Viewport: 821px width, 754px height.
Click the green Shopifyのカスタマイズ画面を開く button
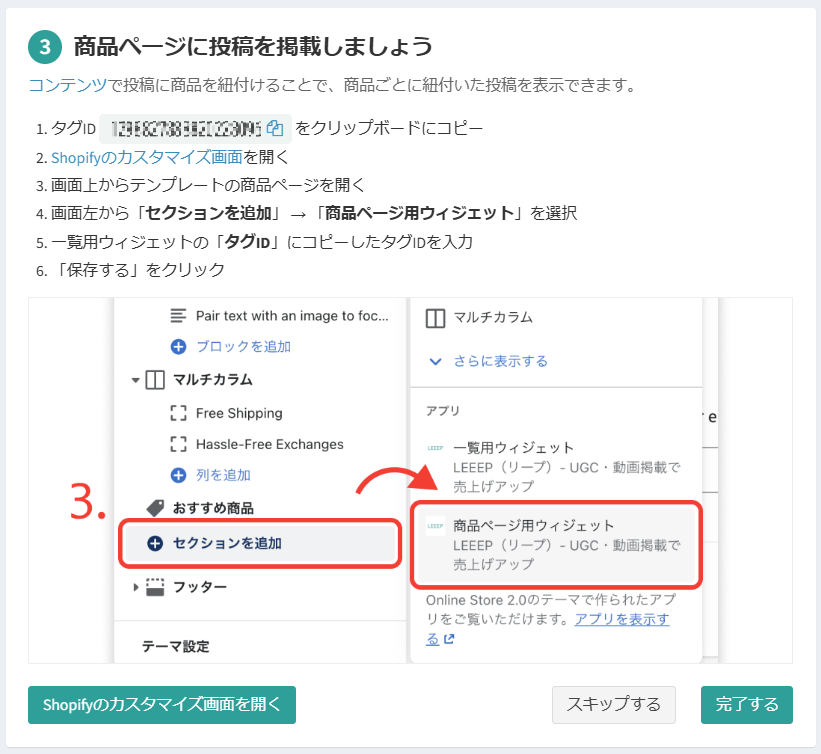click(x=162, y=705)
